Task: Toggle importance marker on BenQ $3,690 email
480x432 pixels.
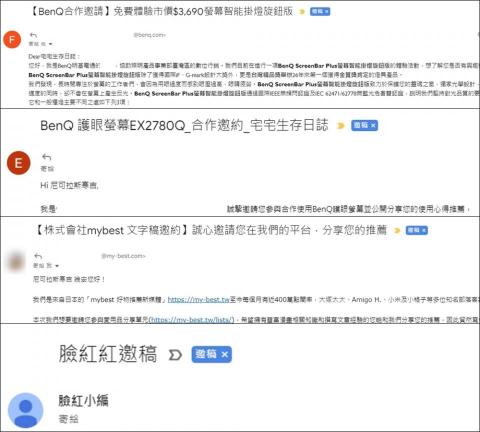Action: (x=302, y=12)
